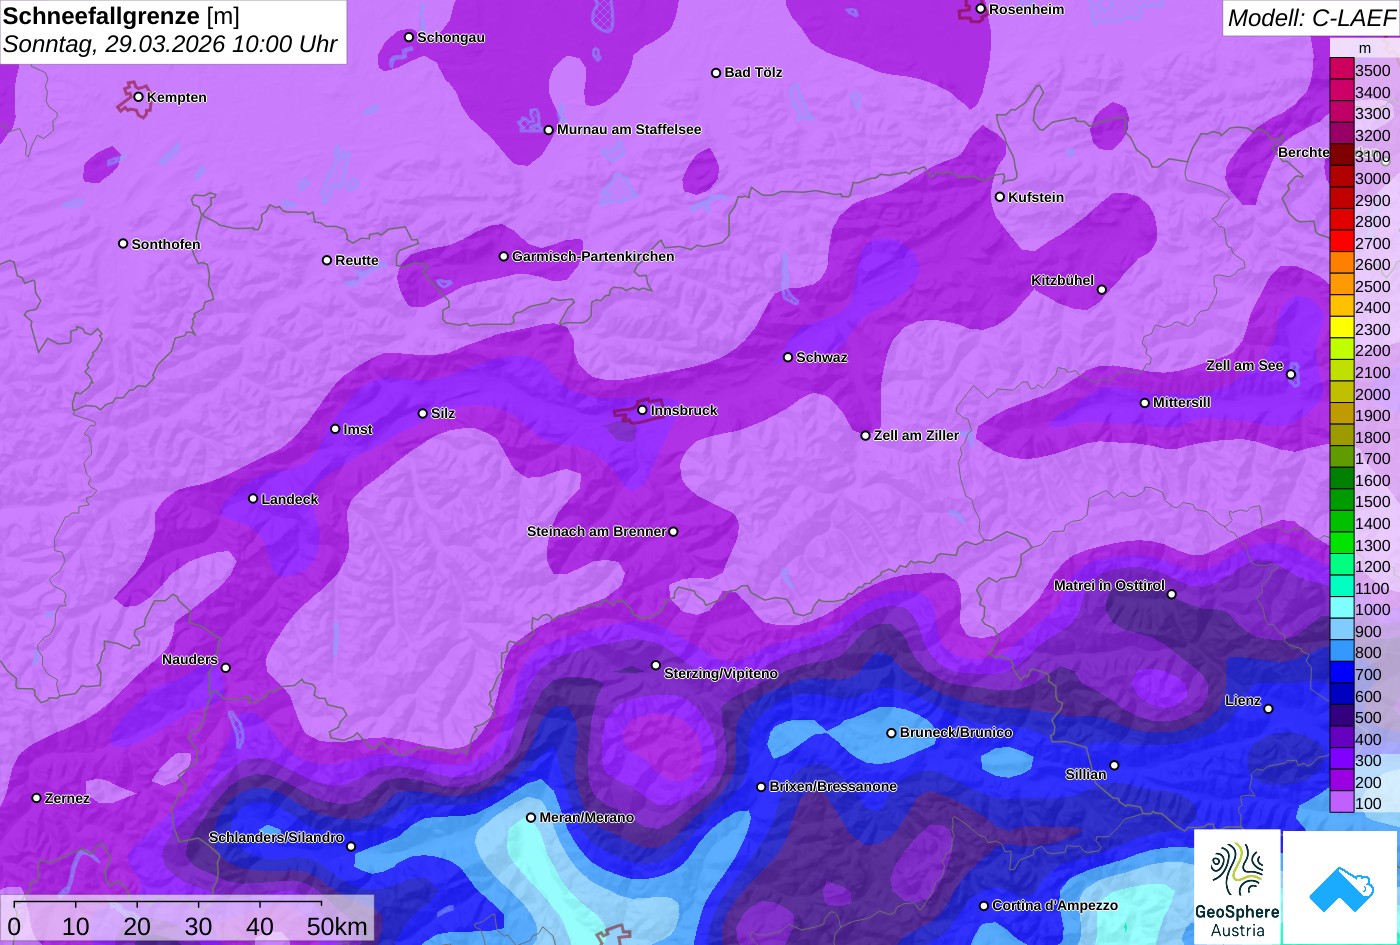Click the Silz label
This screenshot has width=1400, height=945.
[x=443, y=414]
